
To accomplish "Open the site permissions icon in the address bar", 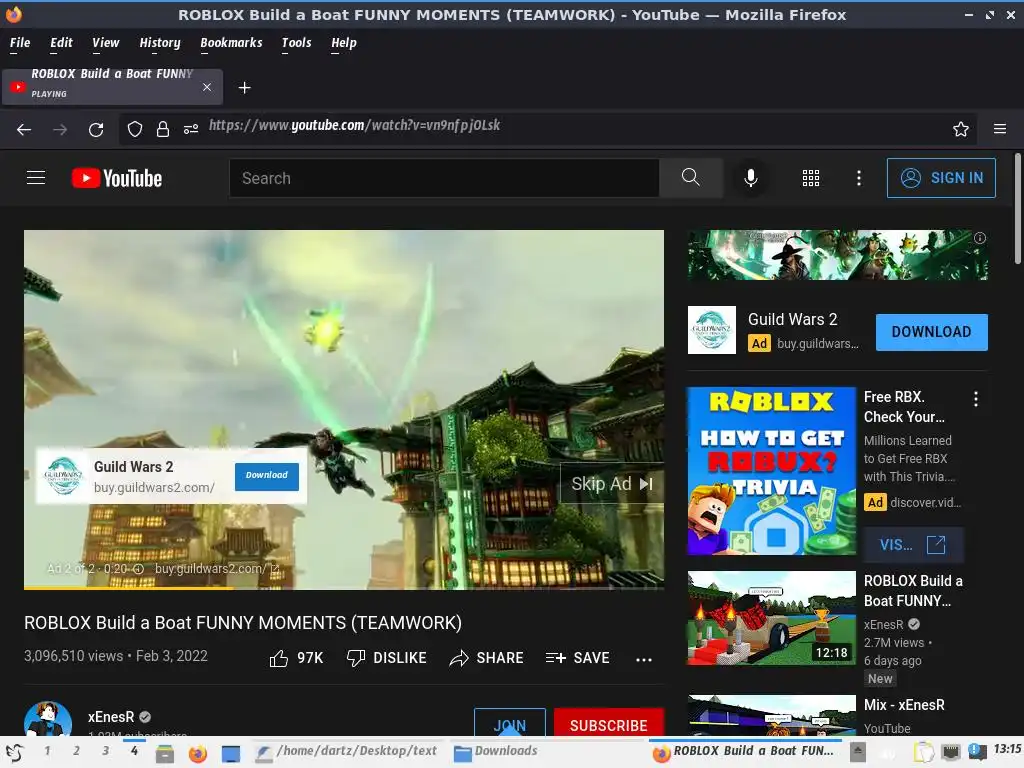I will point(191,129).
